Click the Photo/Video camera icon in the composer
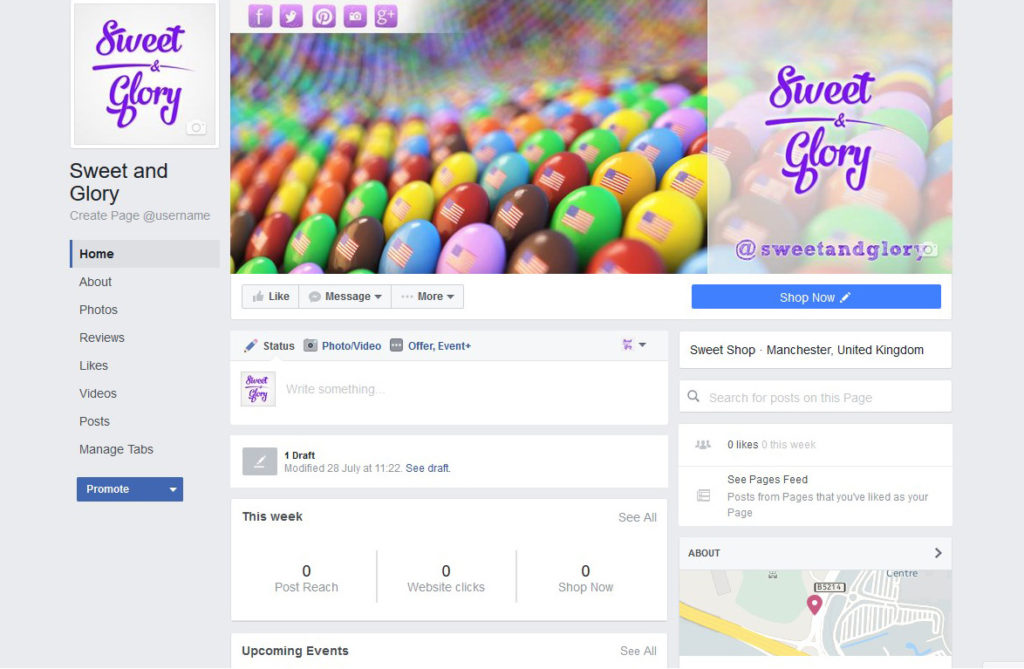The width and height of the screenshot is (1024, 669). tap(310, 346)
